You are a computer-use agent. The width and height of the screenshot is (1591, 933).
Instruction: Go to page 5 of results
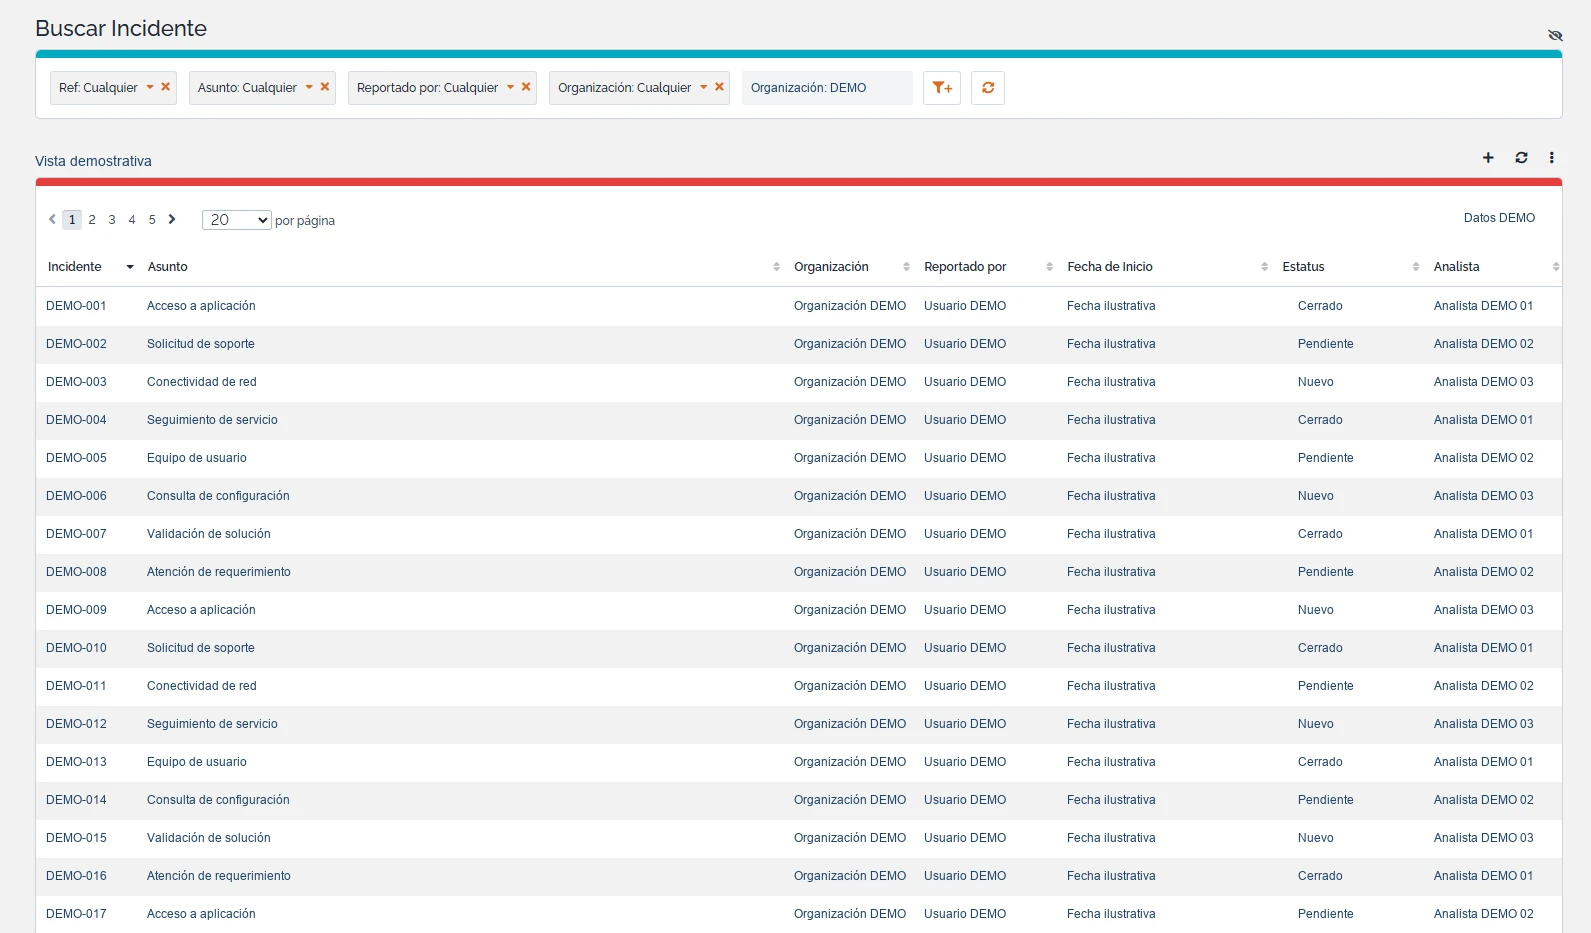[152, 220]
